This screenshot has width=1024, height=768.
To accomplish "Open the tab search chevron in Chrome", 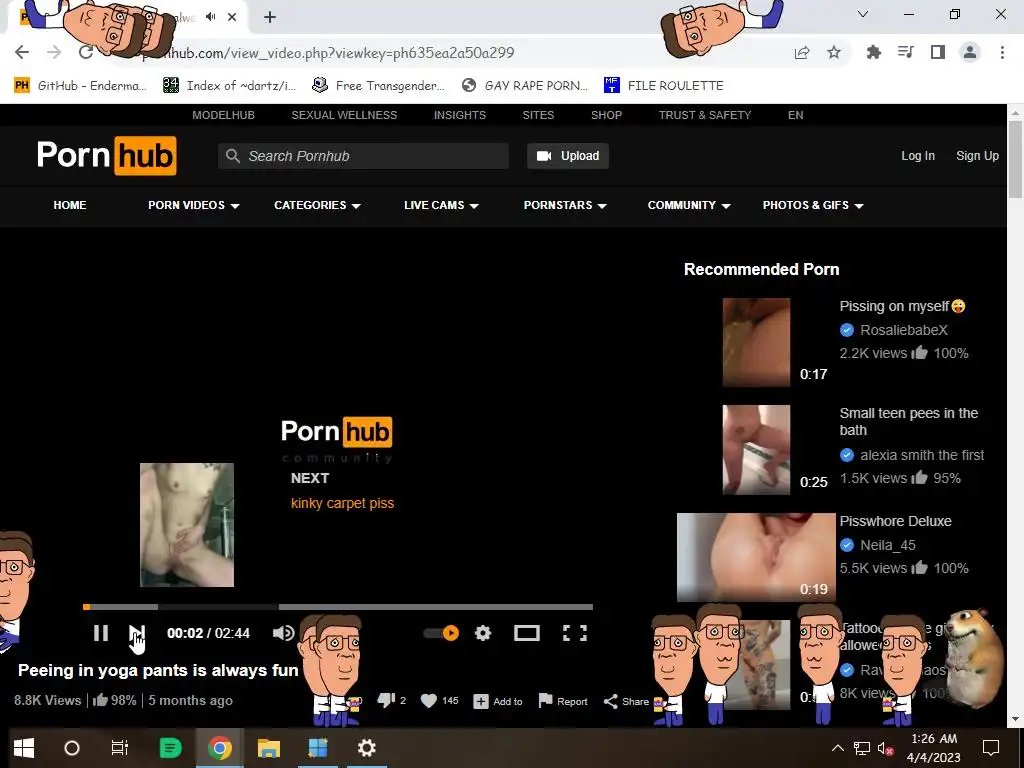I will pyautogui.click(x=863, y=14).
